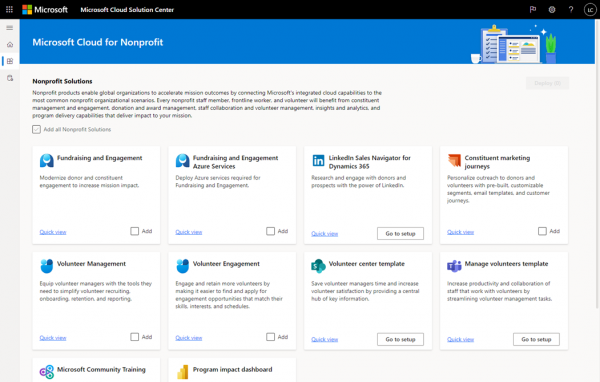The width and height of the screenshot is (600, 382).
Task: Click the Deploy (0) button
Action: (x=547, y=83)
